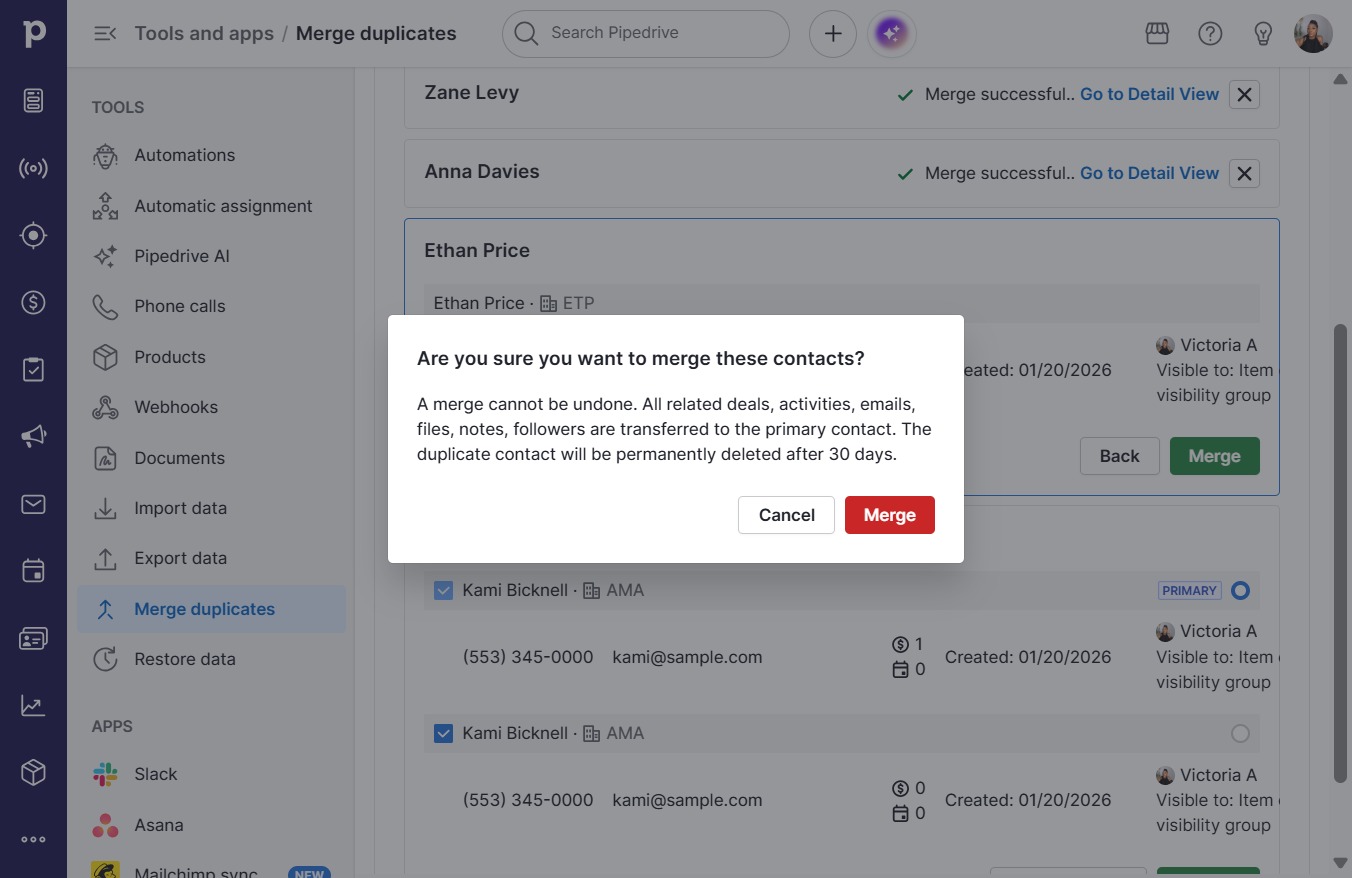Open the Slack app entry

point(211,774)
